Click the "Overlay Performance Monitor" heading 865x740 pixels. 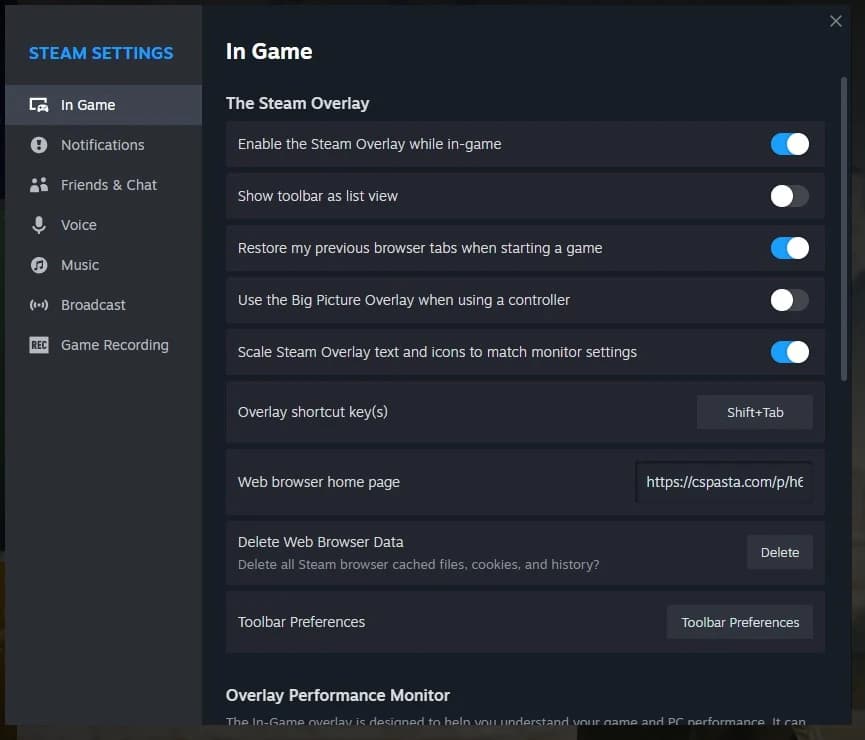(338, 695)
